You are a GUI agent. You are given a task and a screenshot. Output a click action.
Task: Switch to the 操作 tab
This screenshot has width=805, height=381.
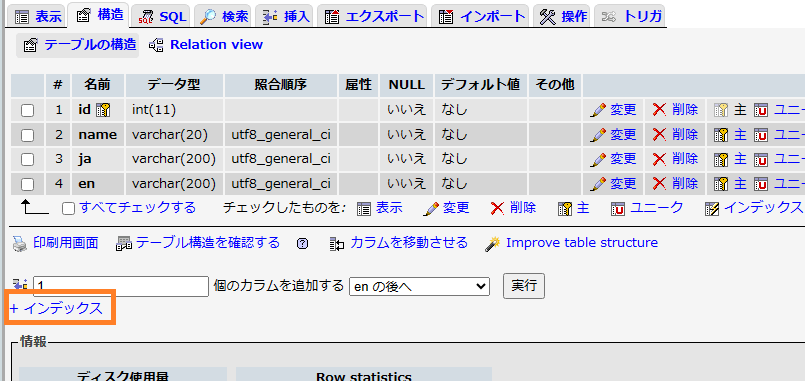(562, 16)
